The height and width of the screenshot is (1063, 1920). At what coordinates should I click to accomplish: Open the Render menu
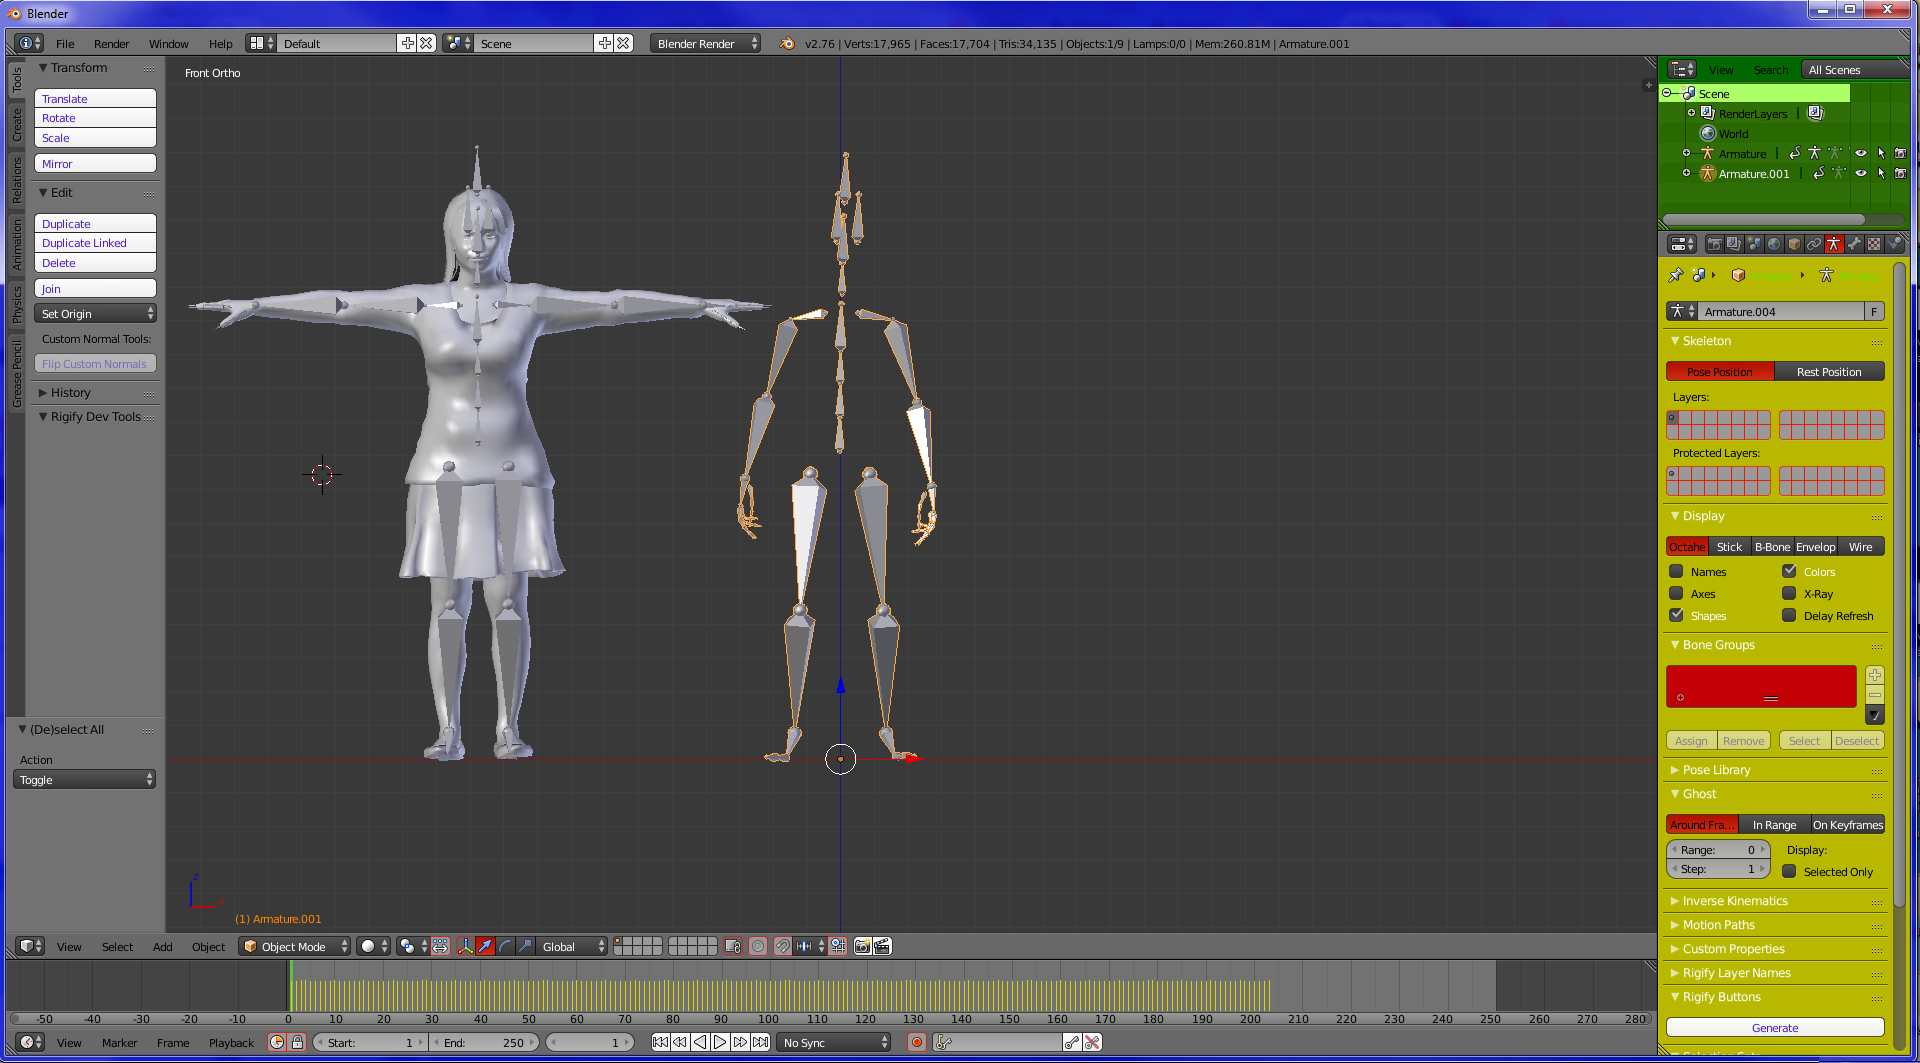pos(111,44)
